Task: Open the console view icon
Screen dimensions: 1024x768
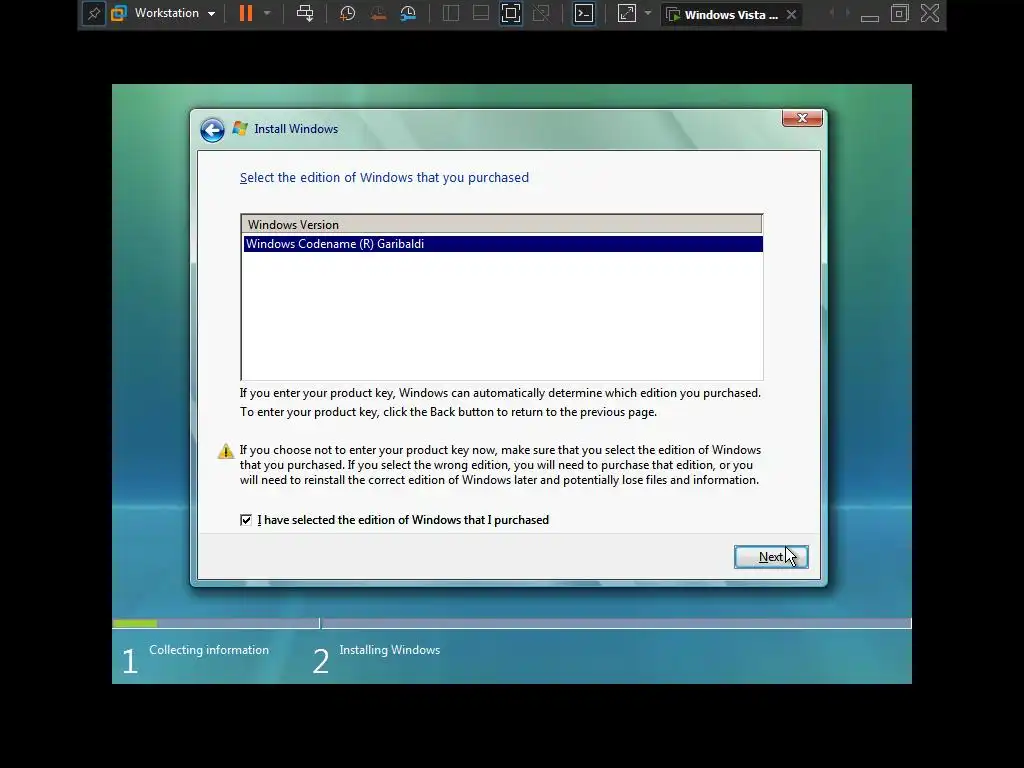Action: pos(583,14)
